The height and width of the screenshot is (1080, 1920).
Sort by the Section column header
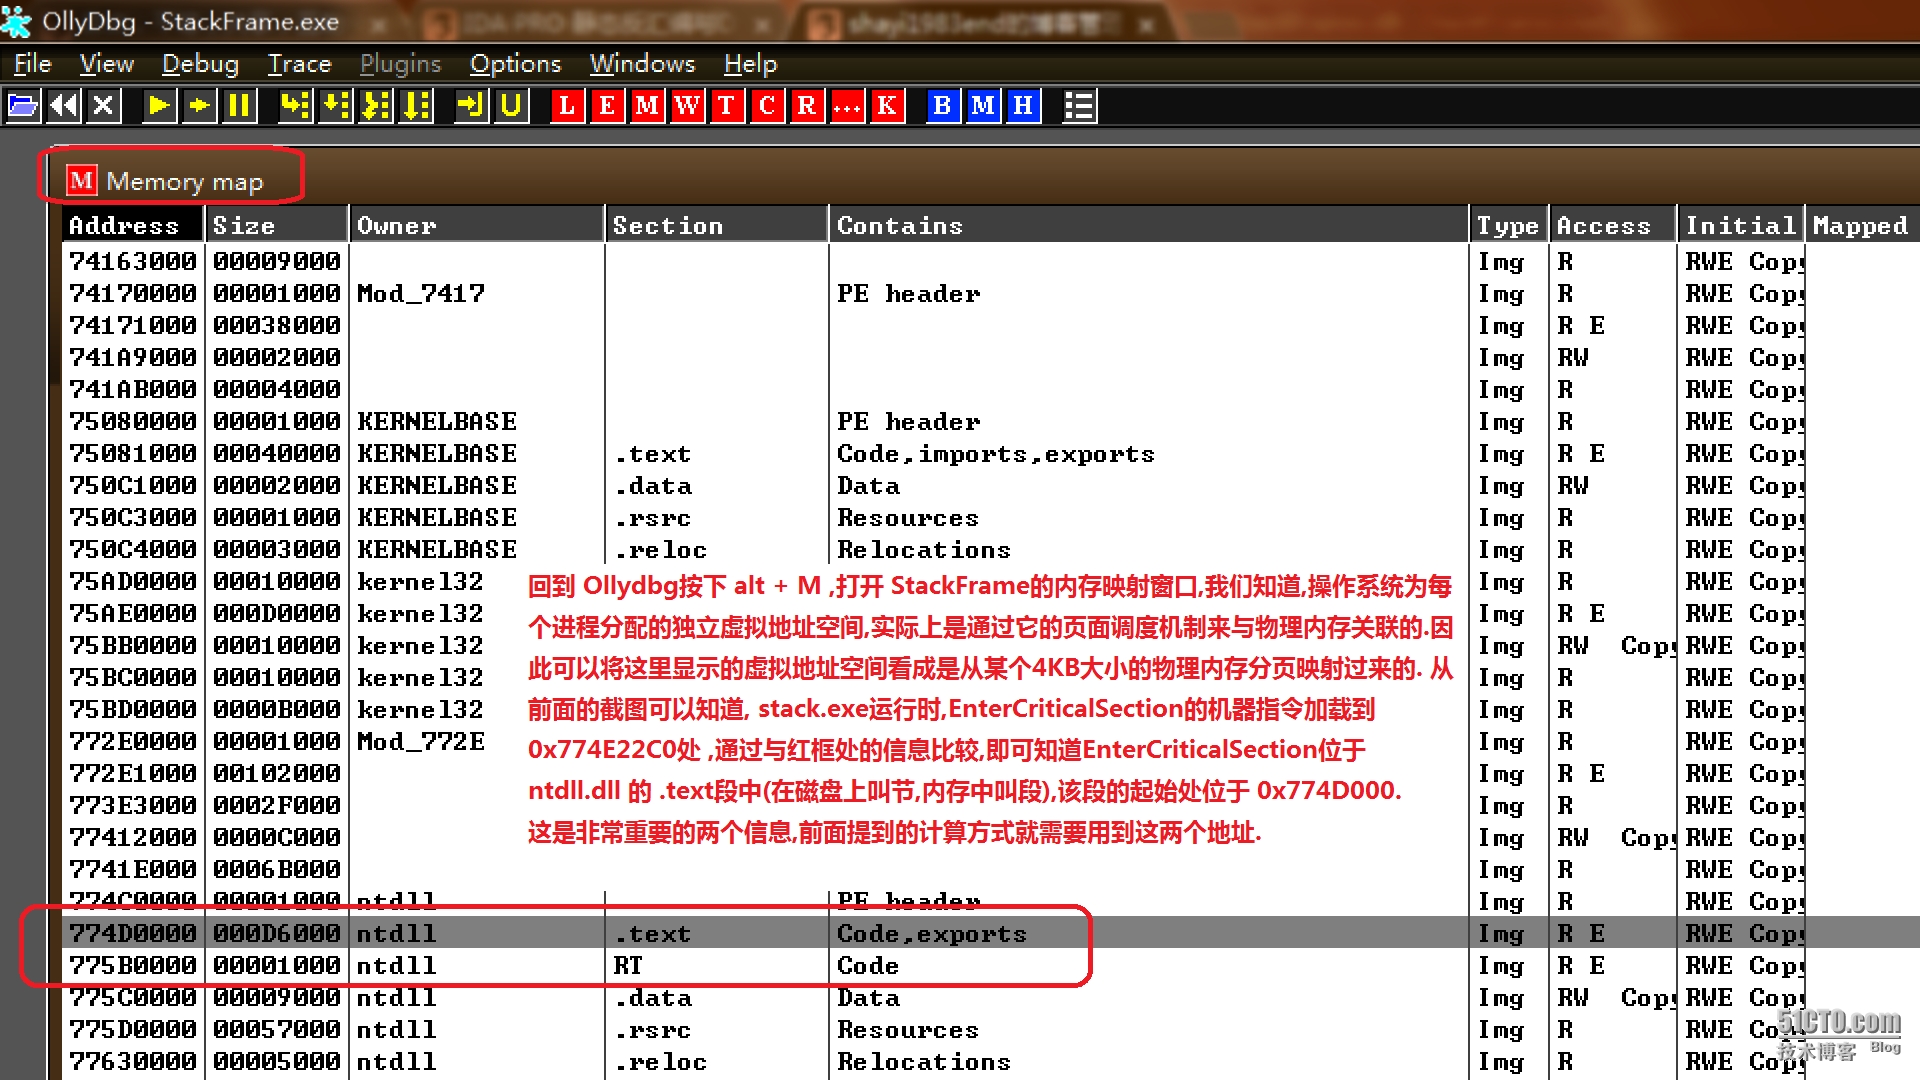[x=717, y=225]
